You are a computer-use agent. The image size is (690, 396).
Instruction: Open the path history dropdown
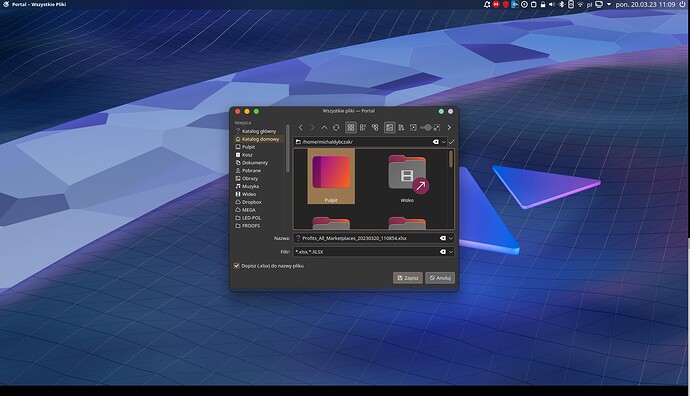444,142
